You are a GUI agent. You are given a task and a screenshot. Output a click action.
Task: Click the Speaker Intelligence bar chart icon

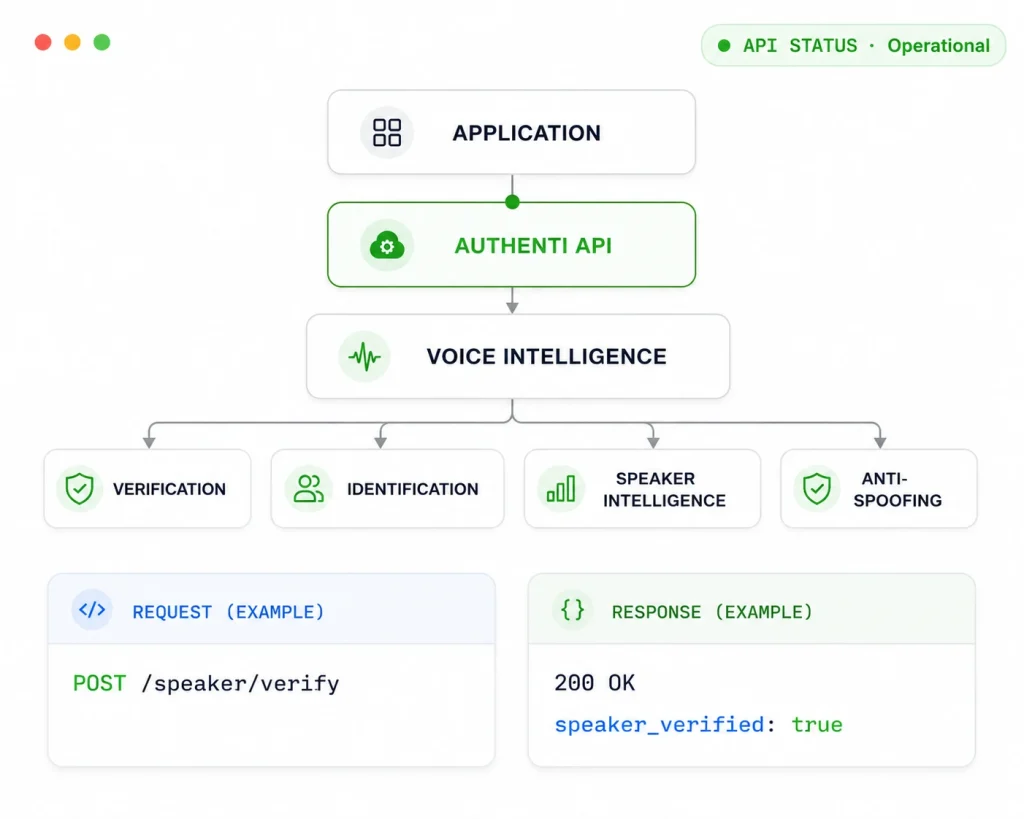pyautogui.click(x=561, y=489)
